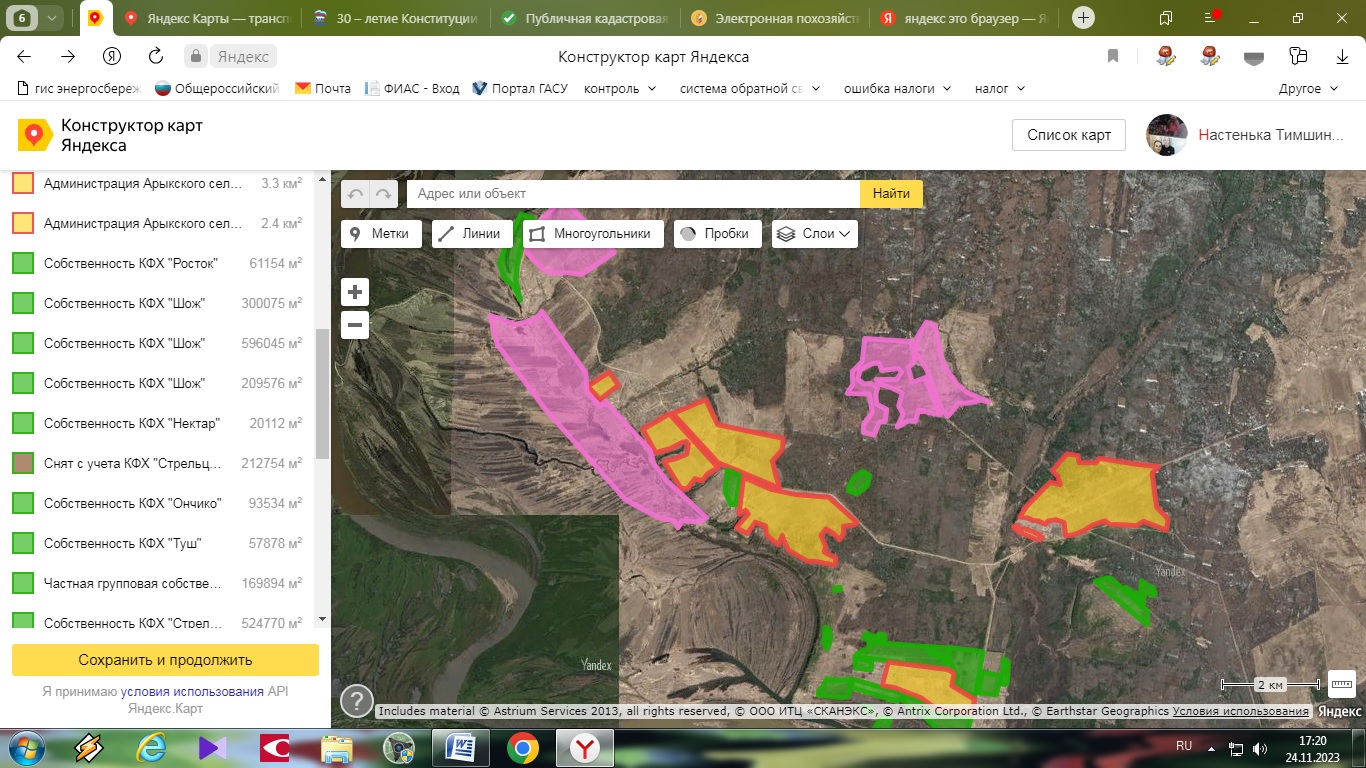Open the Портал ГАСУ bookmark
The height and width of the screenshot is (768, 1366).
pyautogui.click(x=519, y=88)
